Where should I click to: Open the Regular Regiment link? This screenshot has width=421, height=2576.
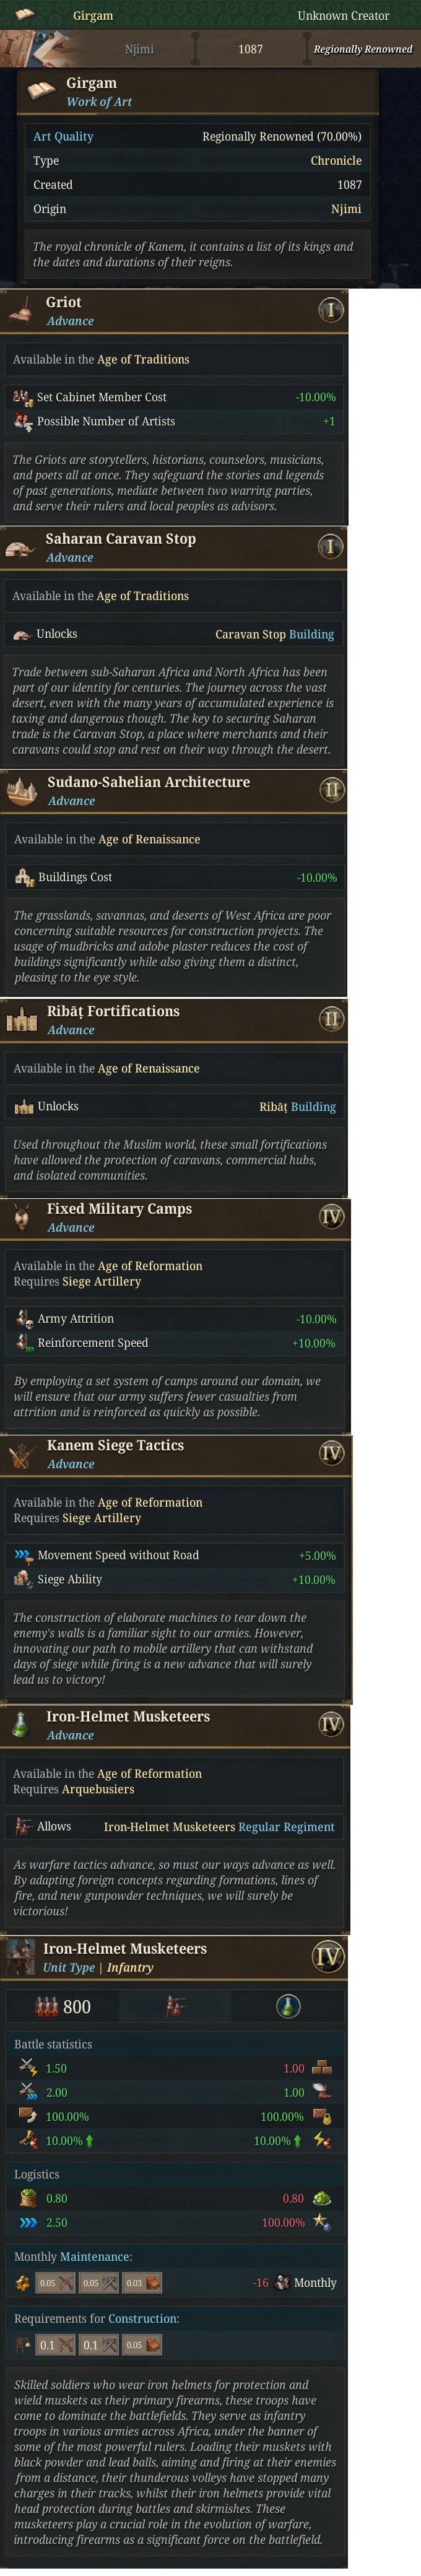tap(286, 1827)
